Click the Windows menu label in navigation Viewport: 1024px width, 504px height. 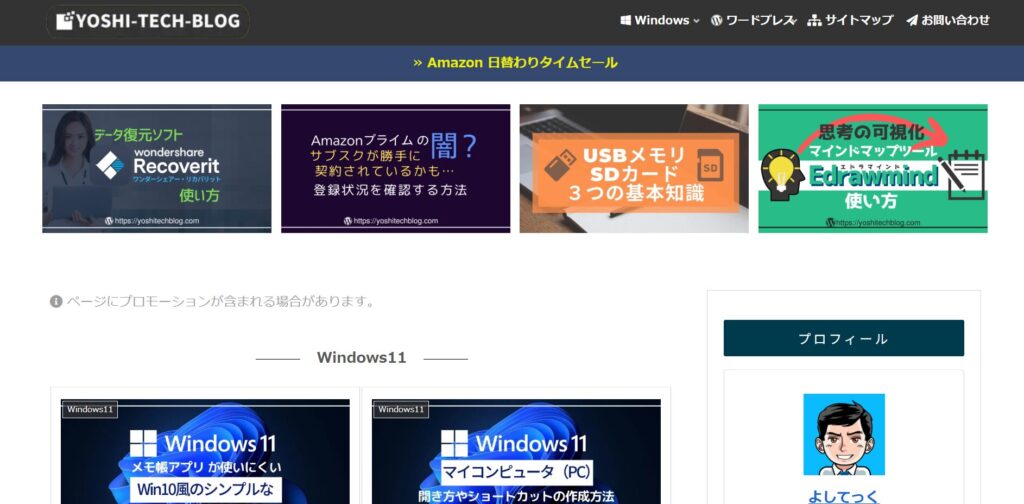[662, 20]
